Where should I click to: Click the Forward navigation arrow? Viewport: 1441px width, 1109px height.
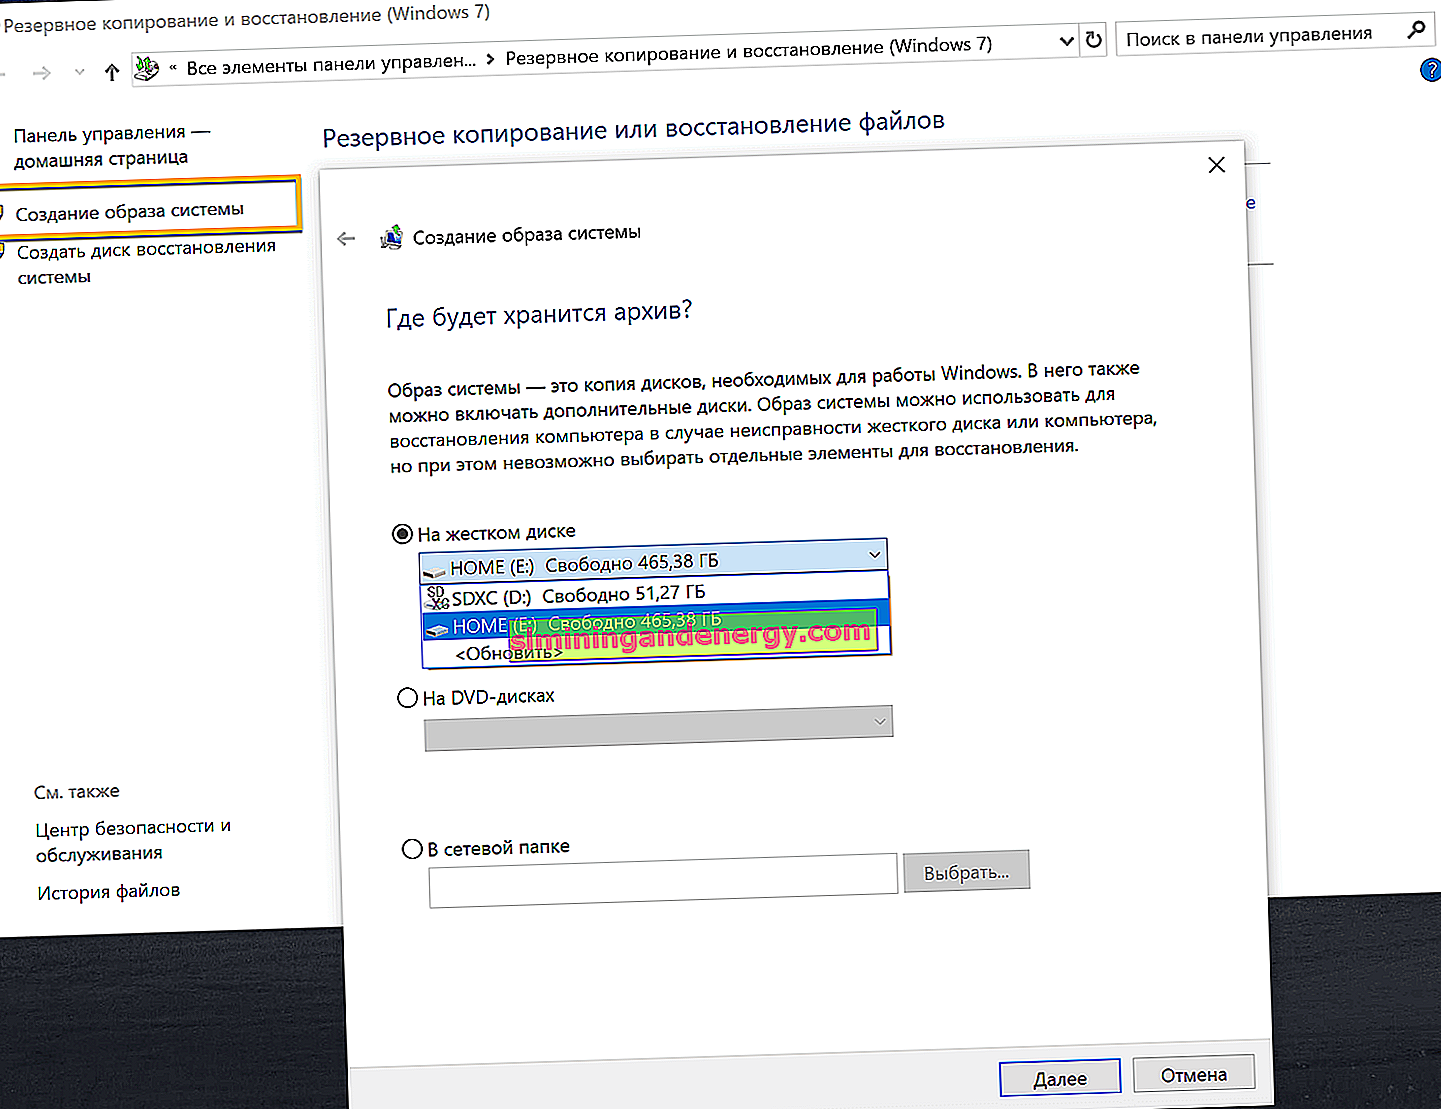tap(41, 73)
